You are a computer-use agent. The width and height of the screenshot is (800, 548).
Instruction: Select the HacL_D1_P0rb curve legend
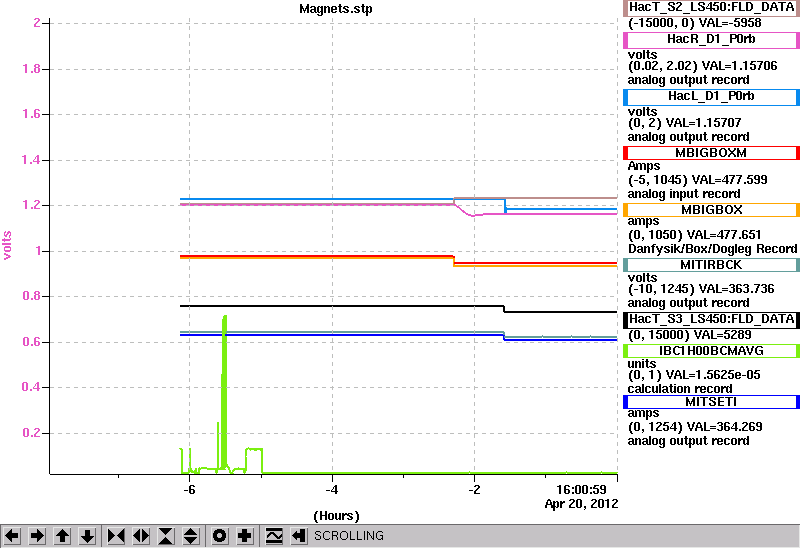711,97
